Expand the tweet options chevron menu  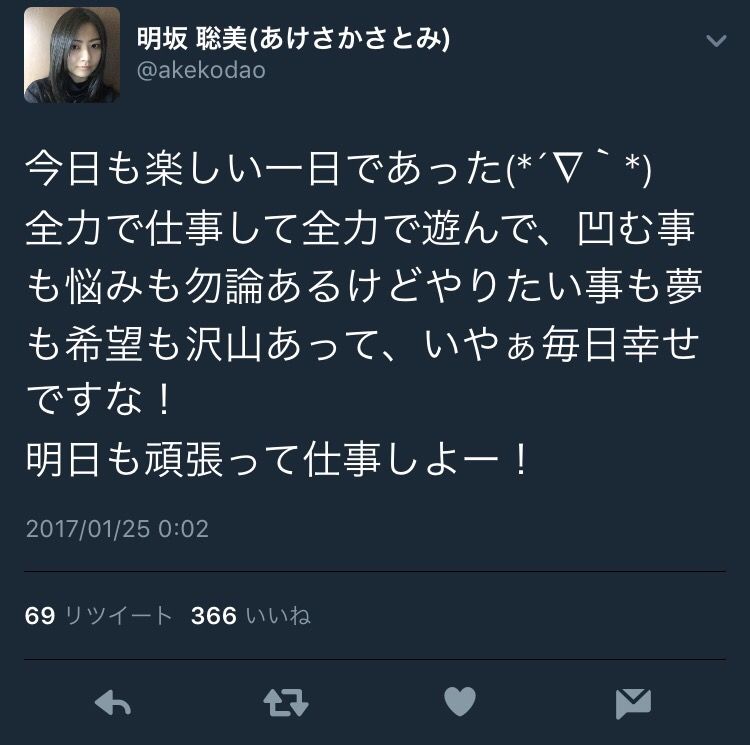click(716, 41)
